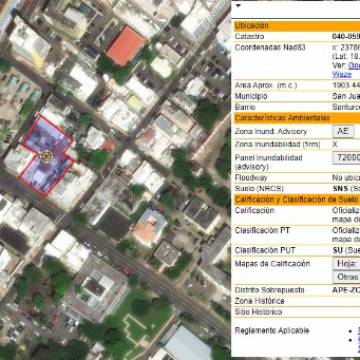Open the 72000 Panel Inundabilidad button
Image resolution: width=360 pixels, height=360 pixels.
pyautogui.click(x=346, y=157)
